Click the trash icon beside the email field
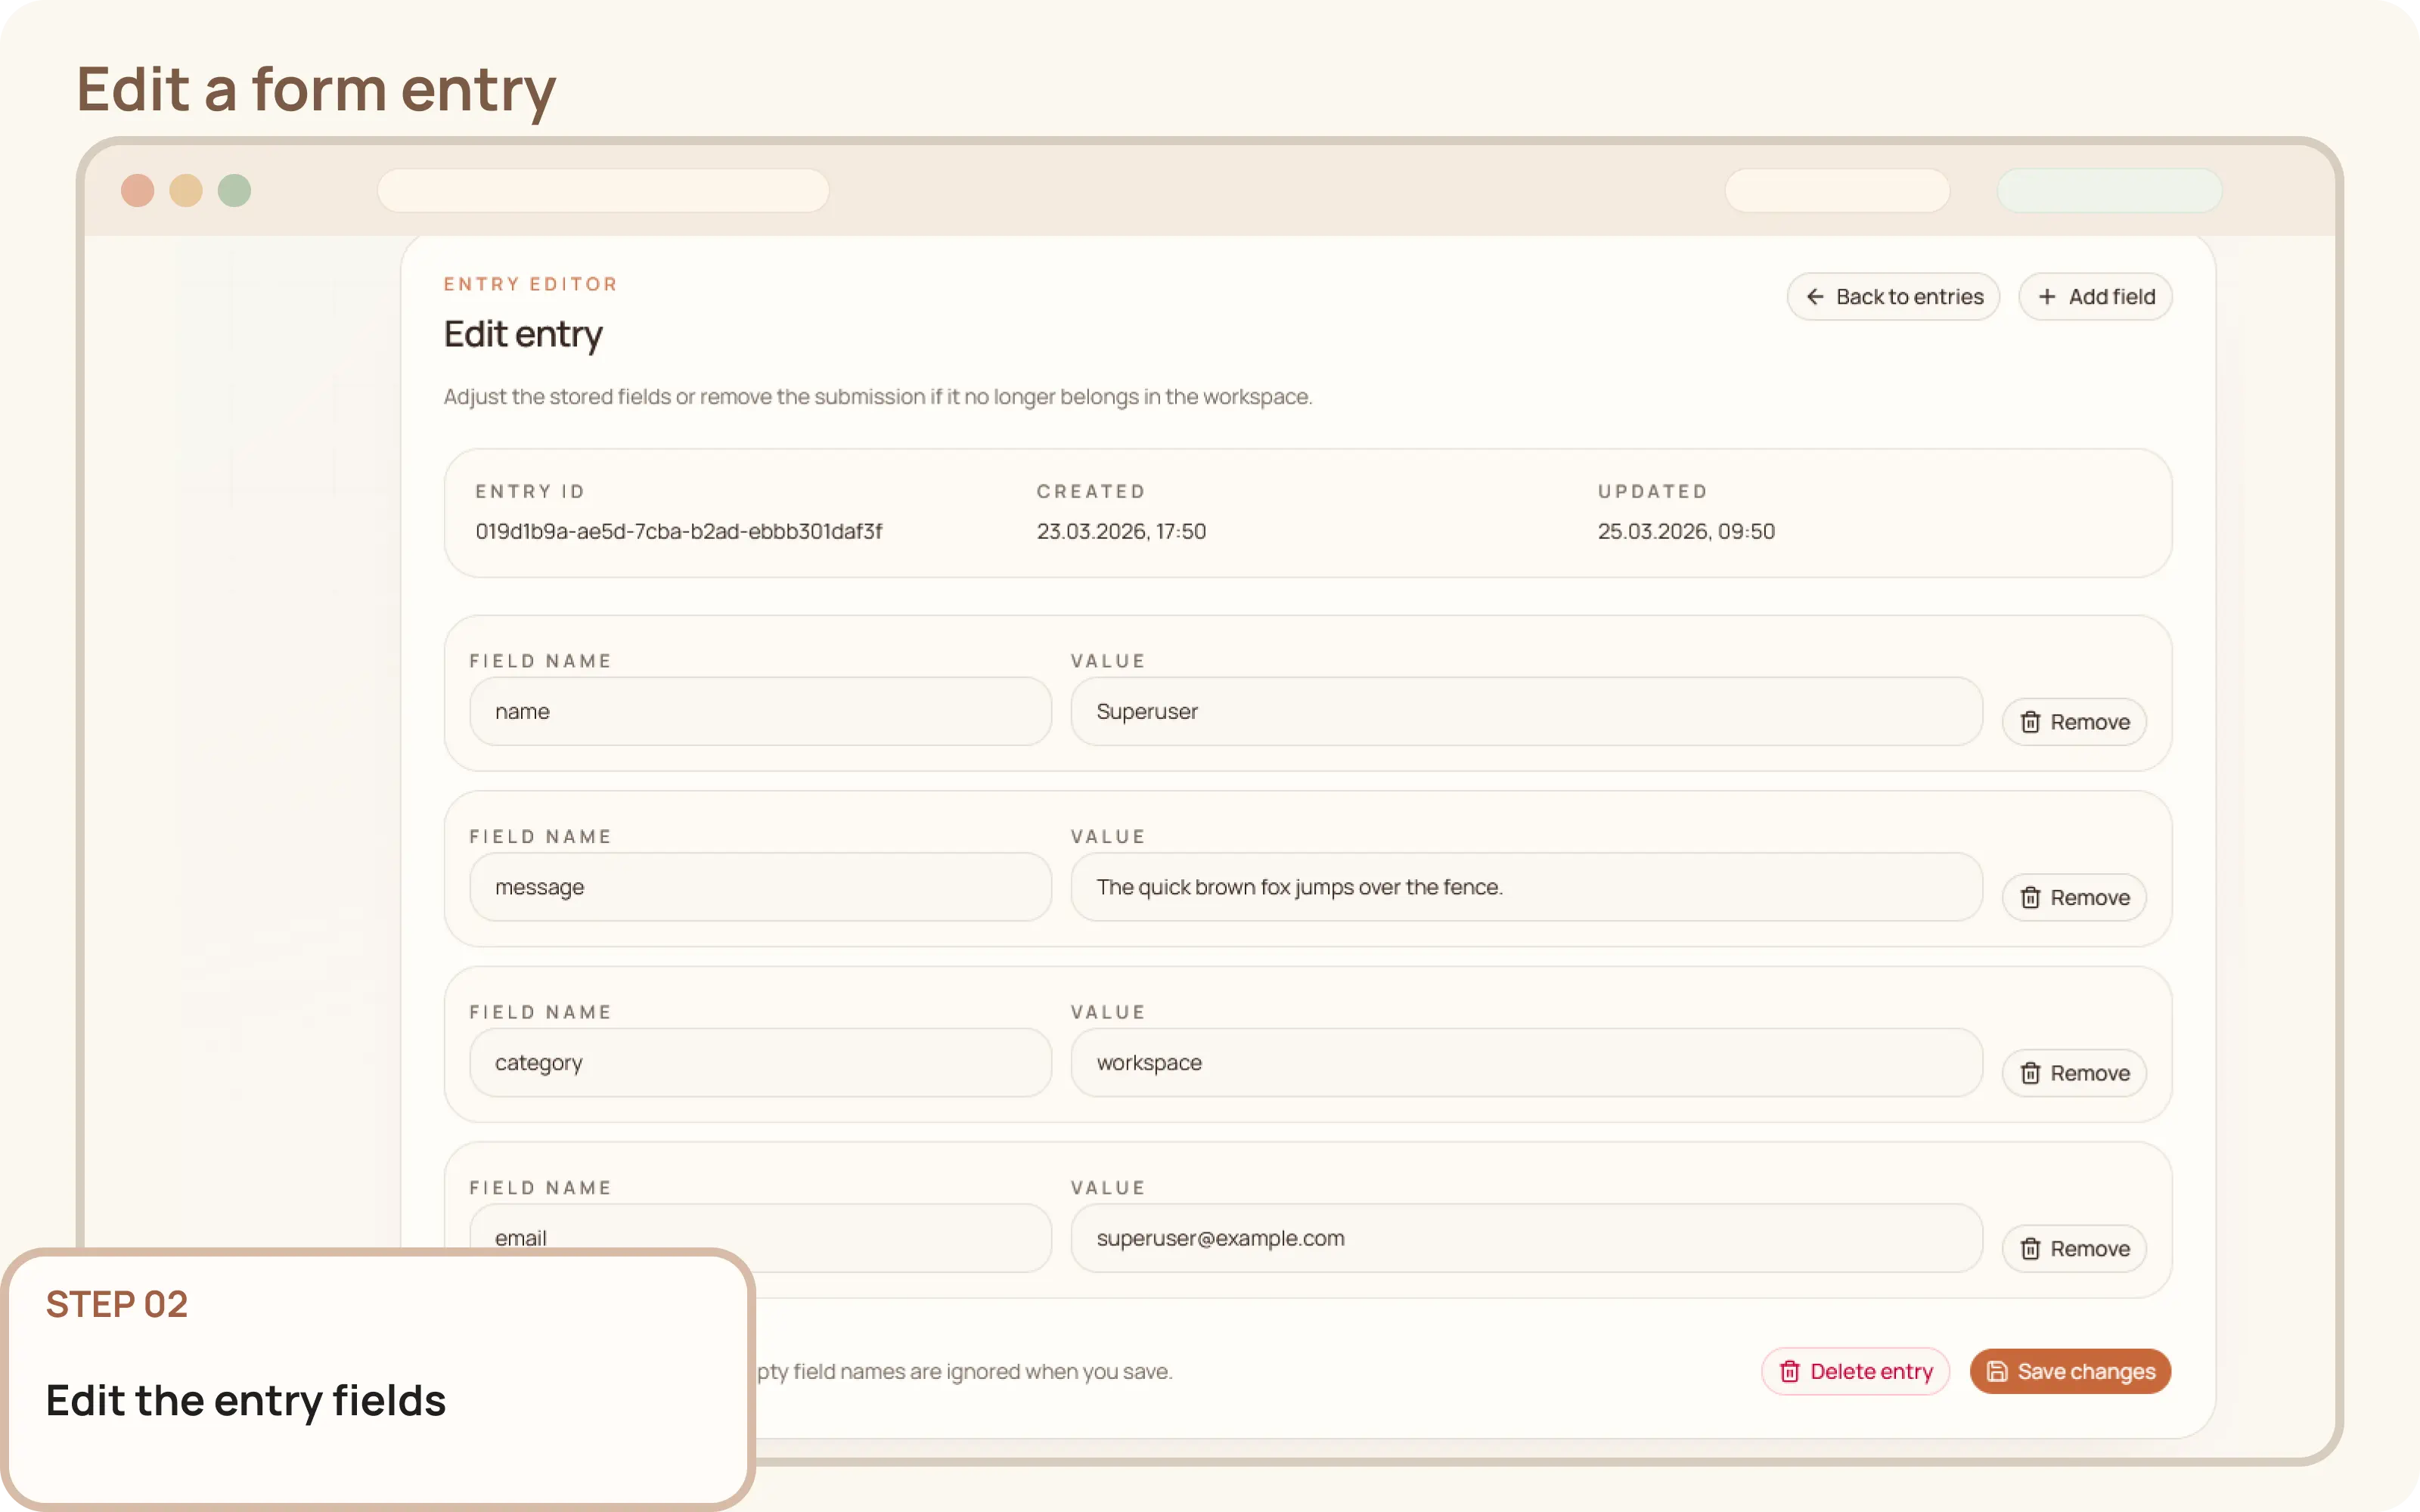This screenshot has width=2420, height=1512. tap(2030, 1248)
